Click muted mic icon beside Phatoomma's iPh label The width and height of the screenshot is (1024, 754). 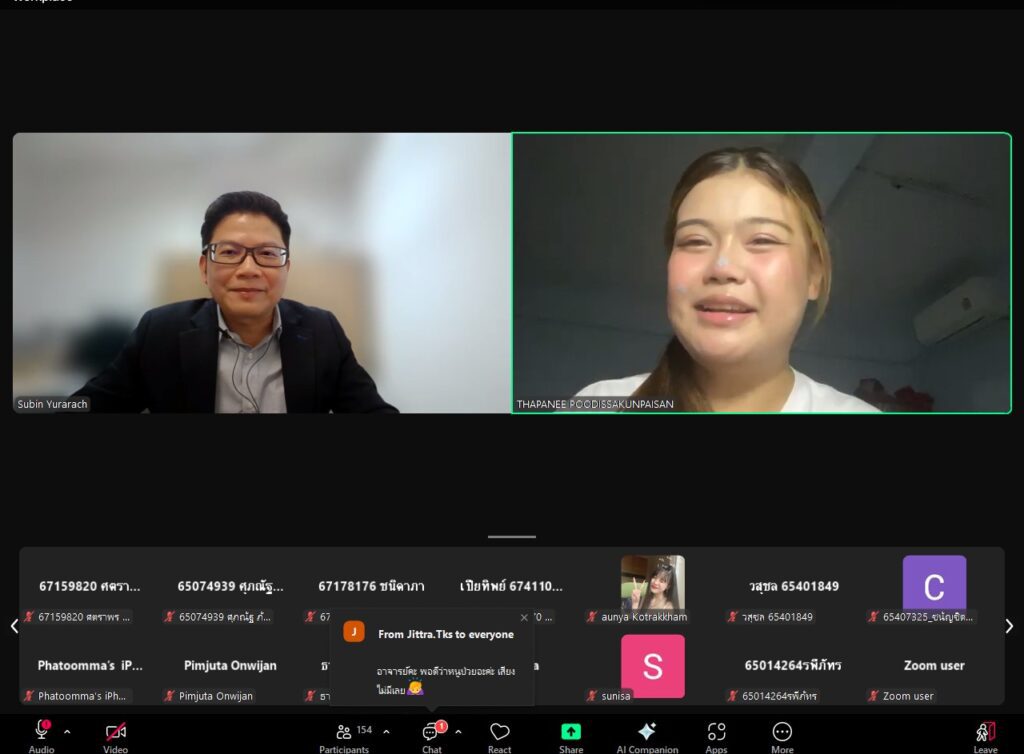pos(29,696)
